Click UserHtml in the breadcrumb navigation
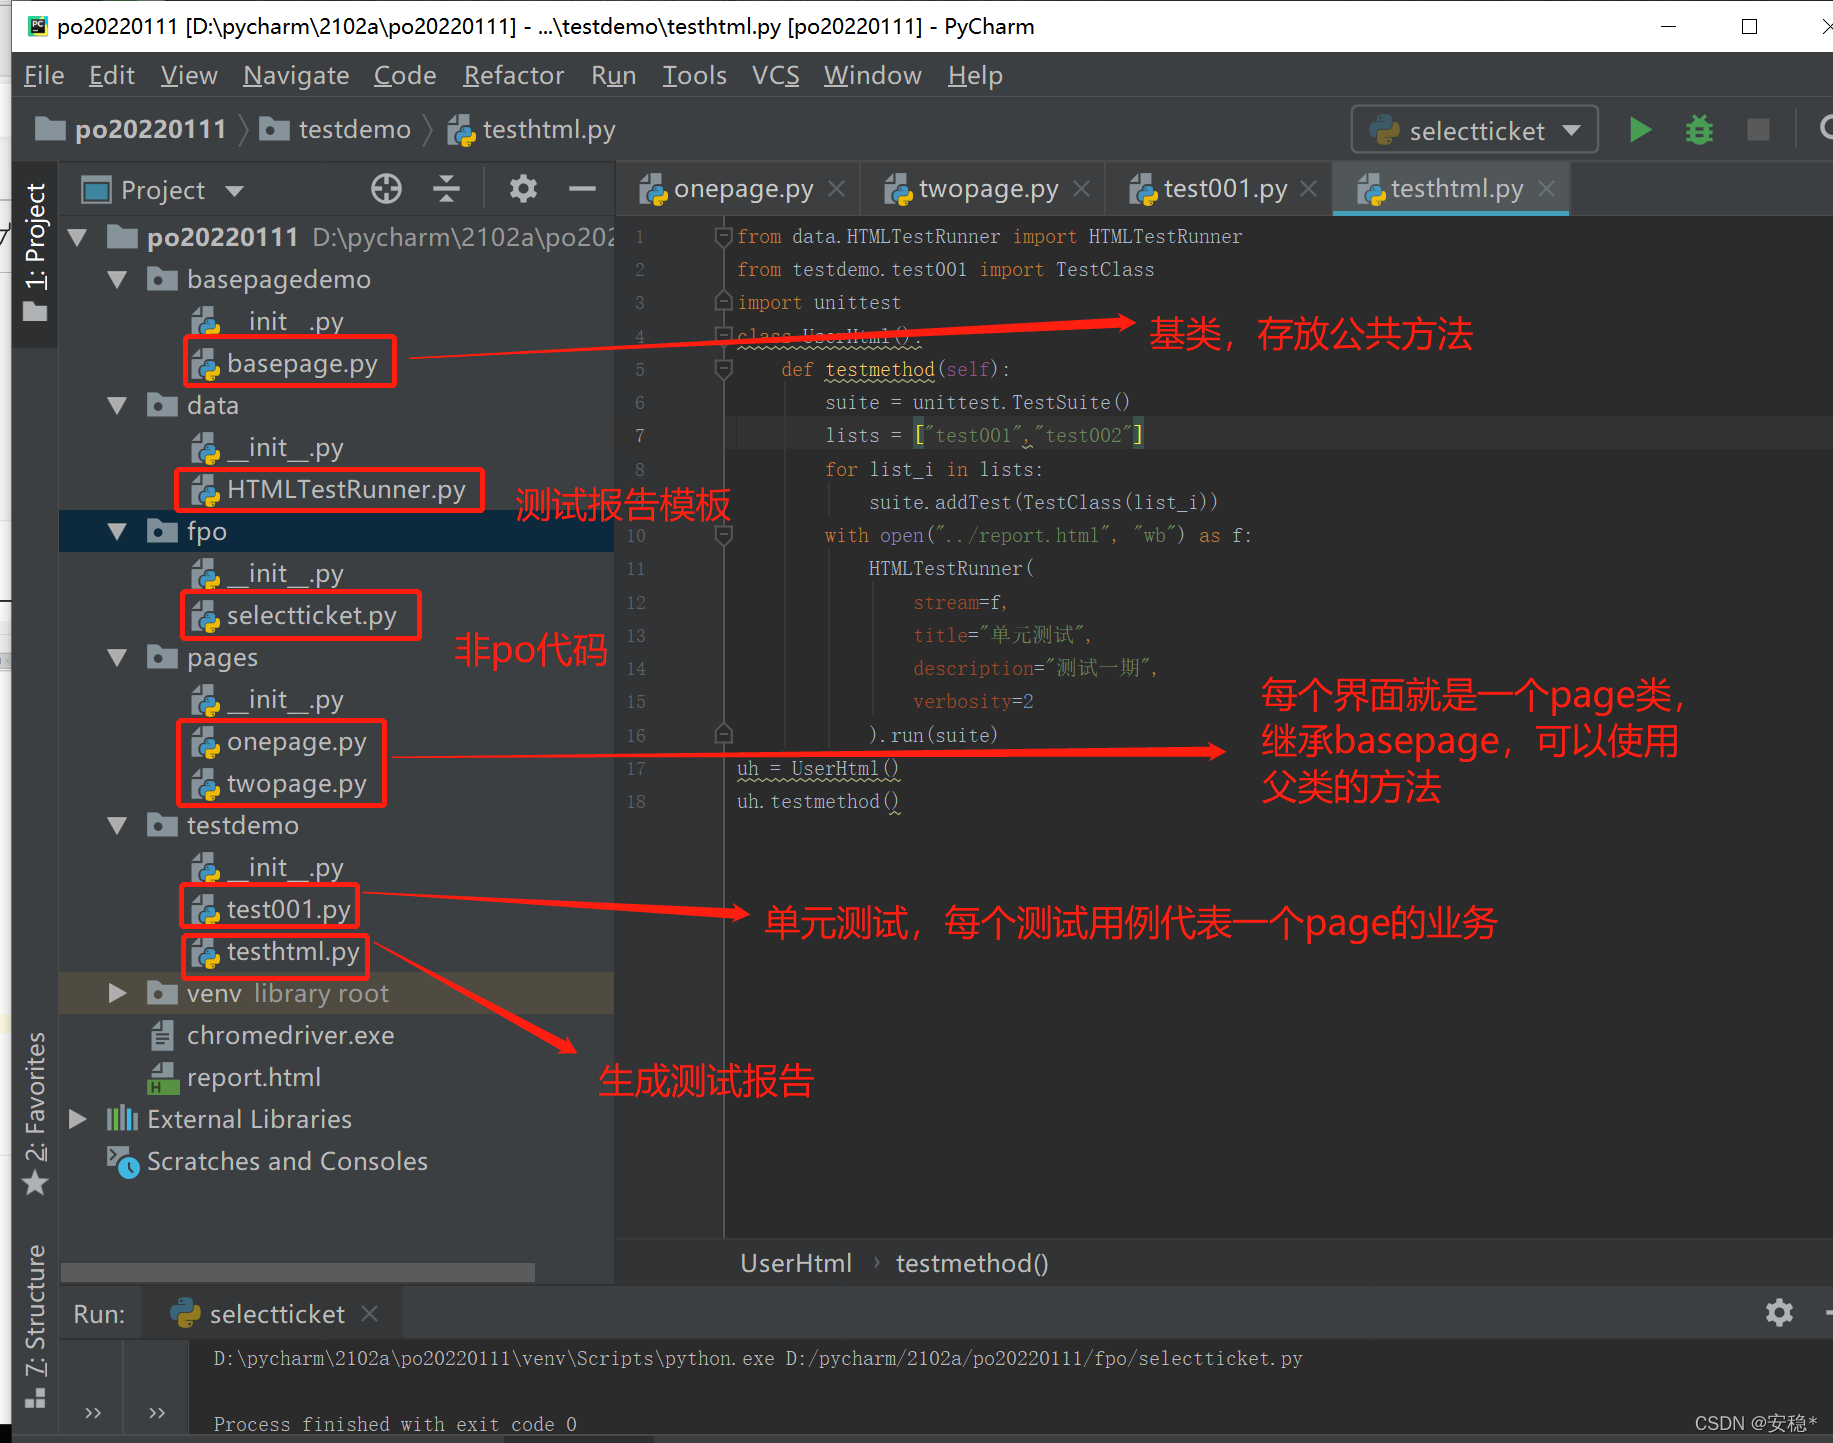 [795, 1263]
